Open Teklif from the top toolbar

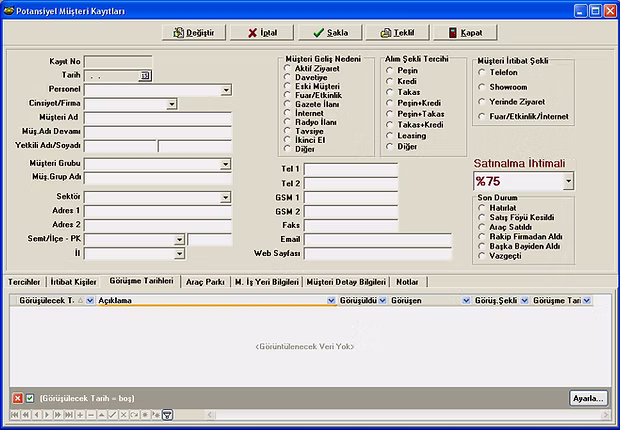tap(397, 33)
